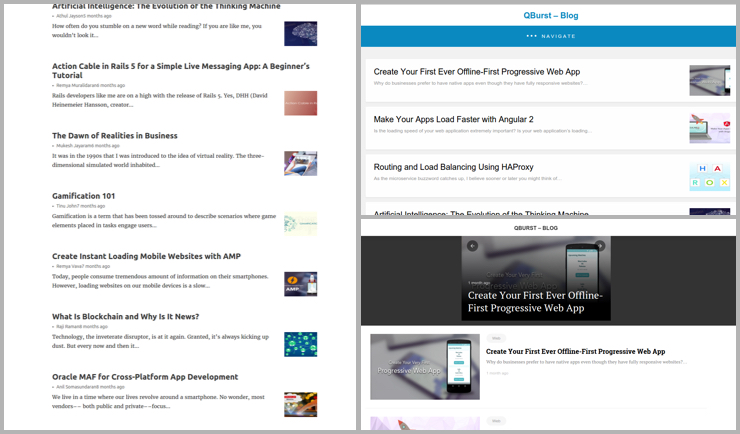Image resolution: width=740 pixels, height=434 pixels.
Task: Click carousel slide title Create Your First Ever Offline-First
Action: tap(535, 301)
